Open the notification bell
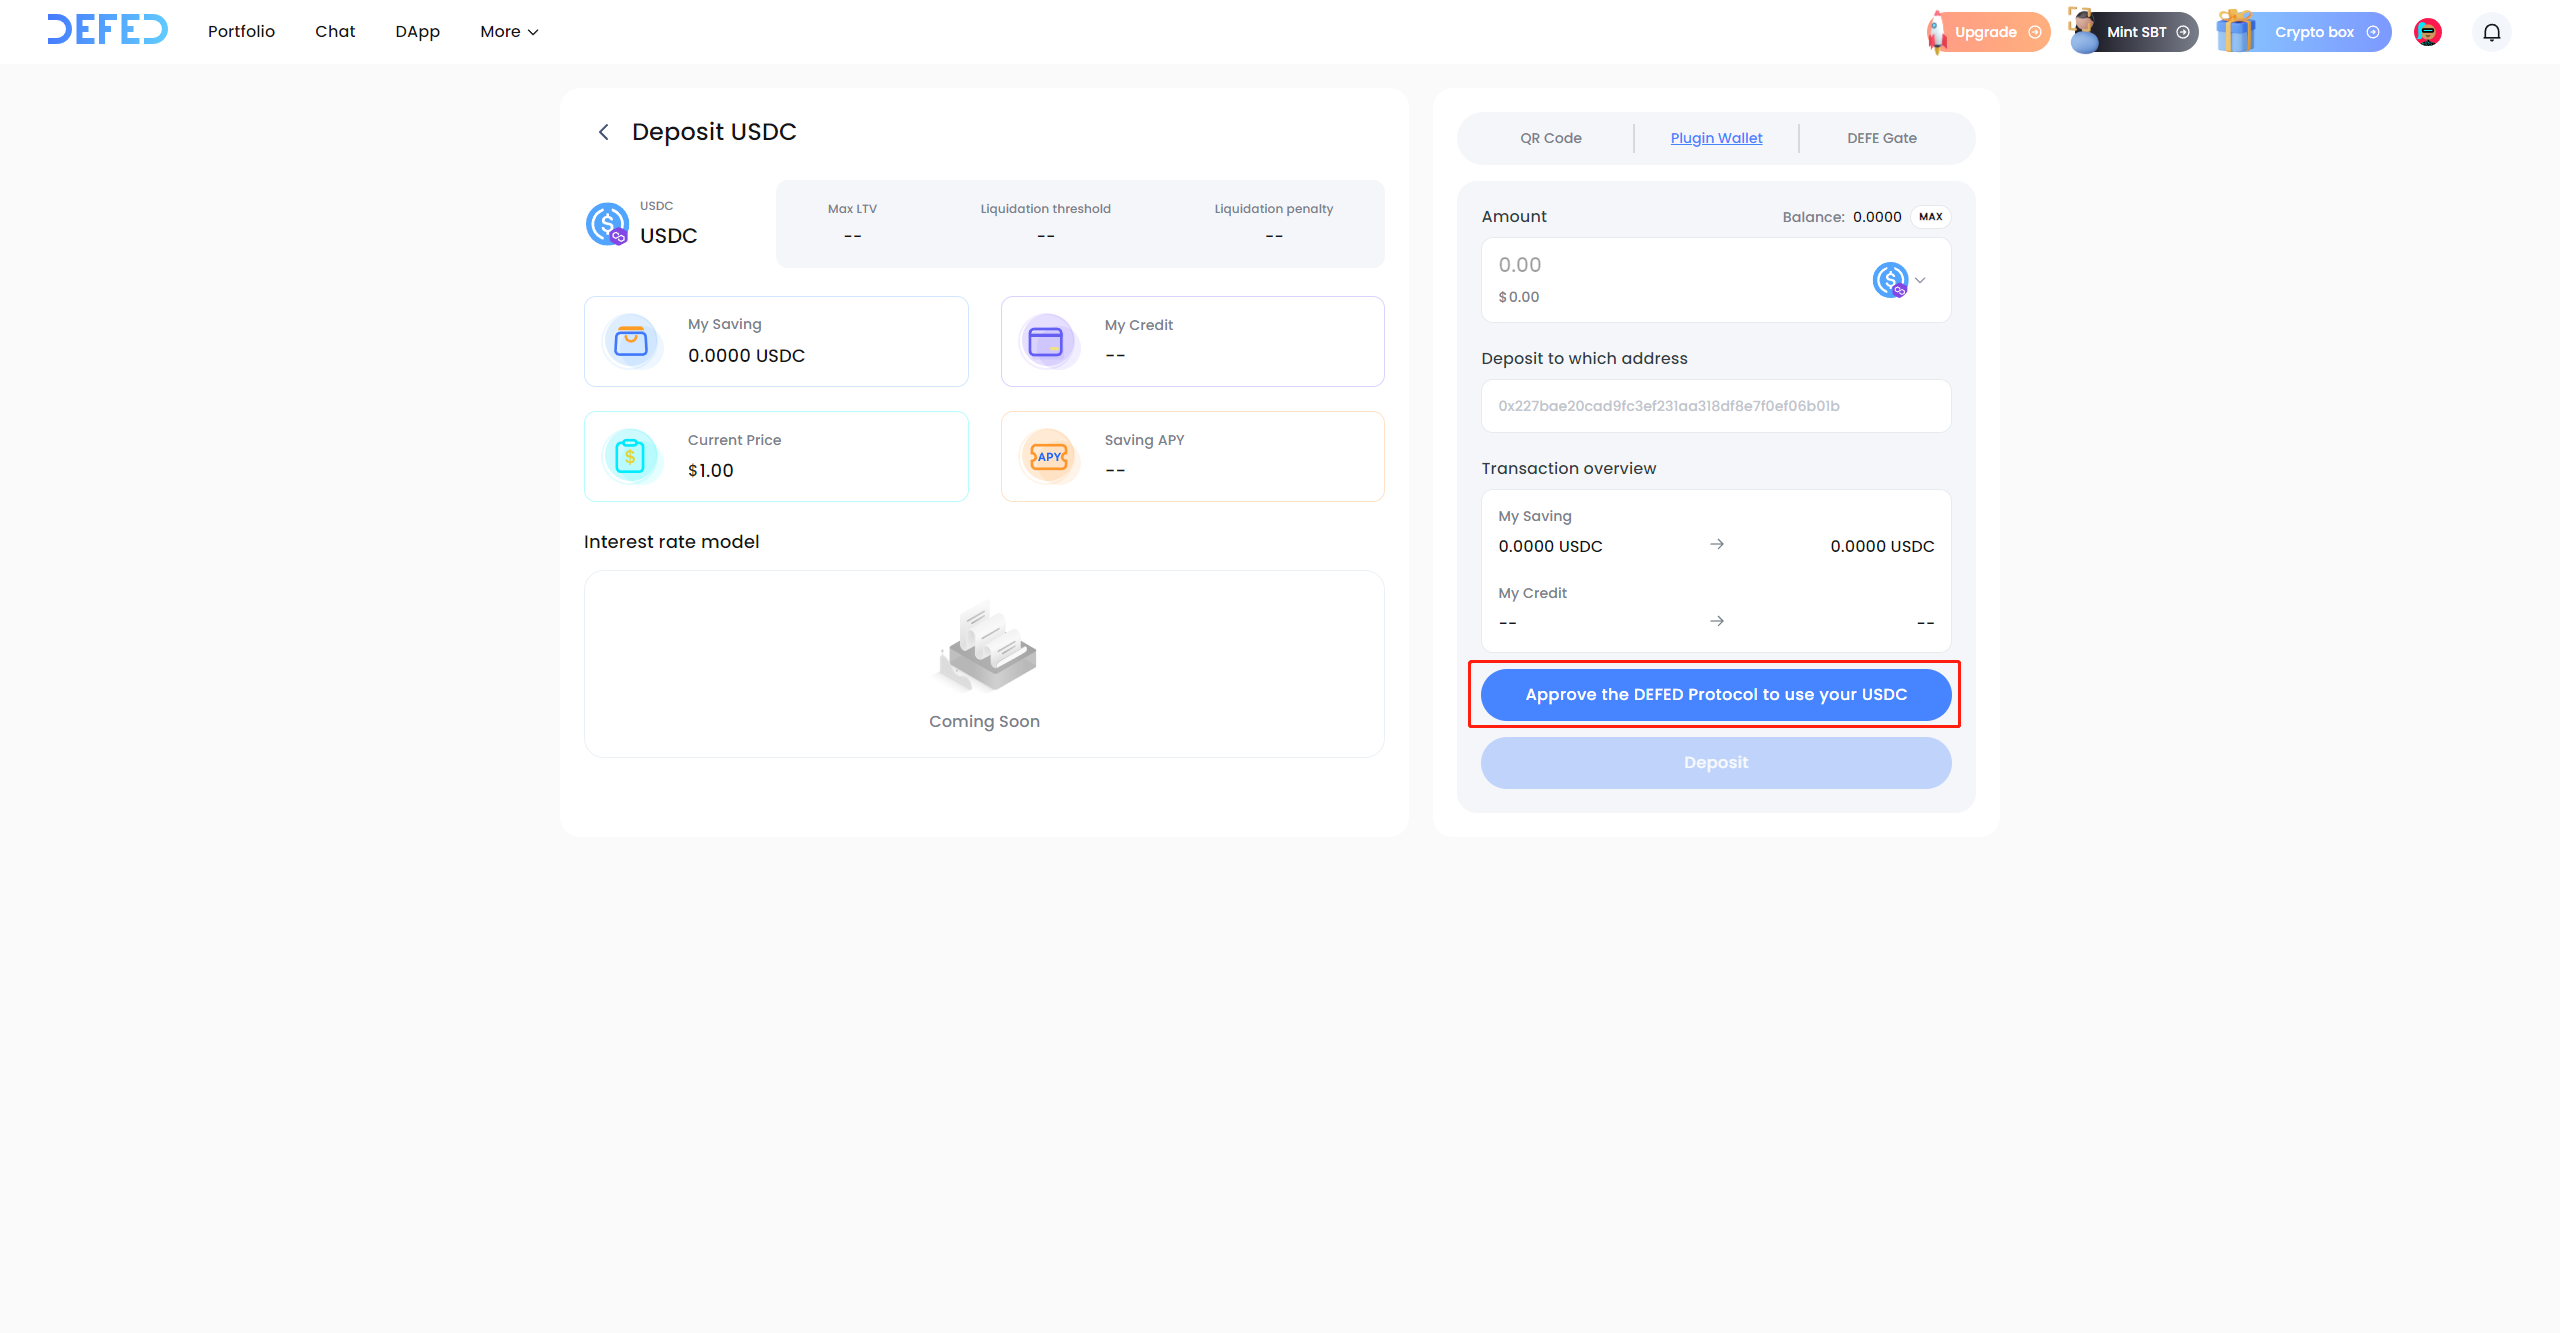2560x1333 pixels. point(2491,32)
